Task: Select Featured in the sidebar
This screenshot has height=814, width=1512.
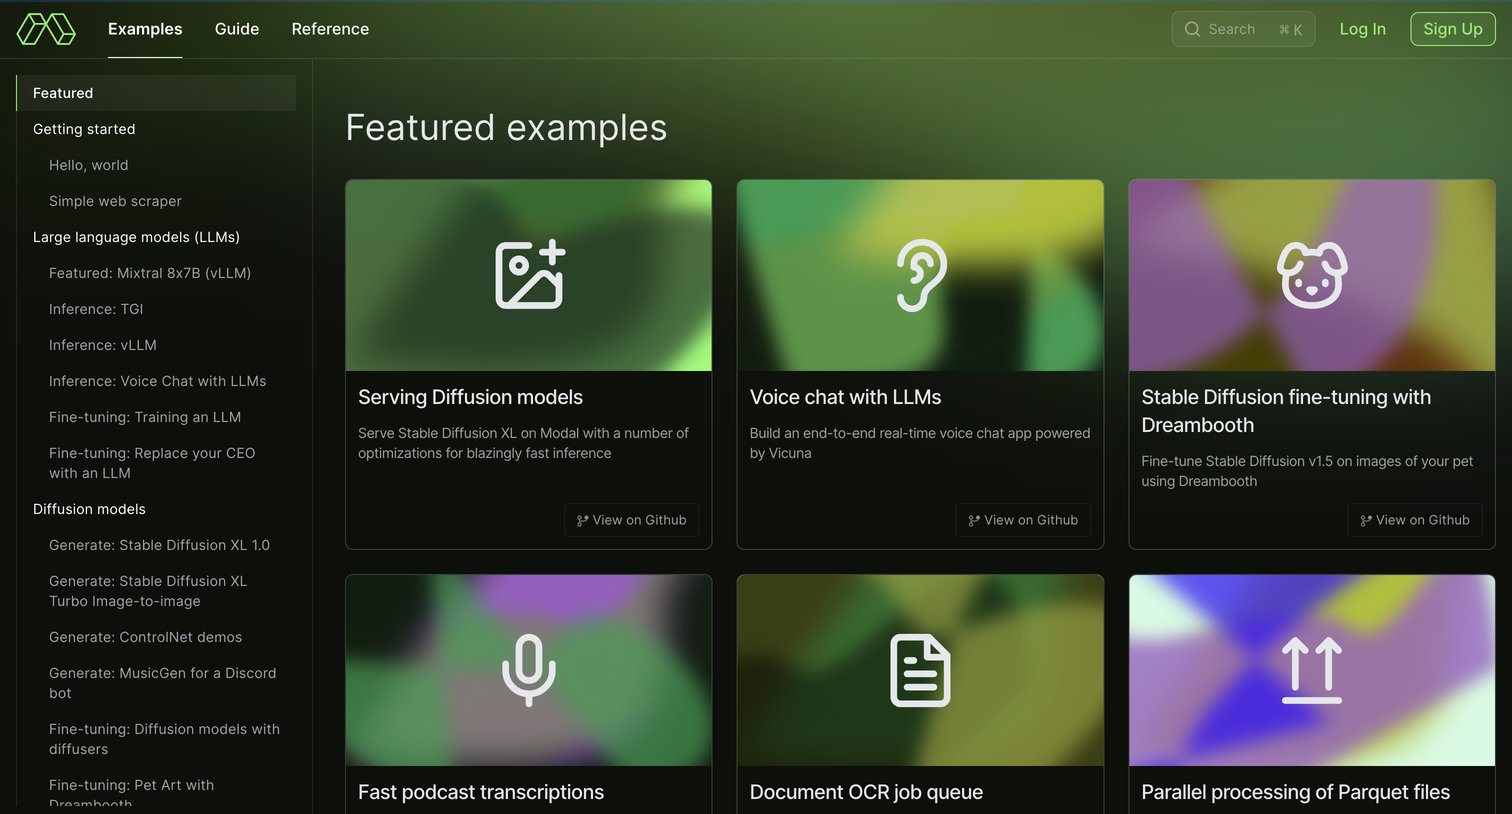Action: 156,93
